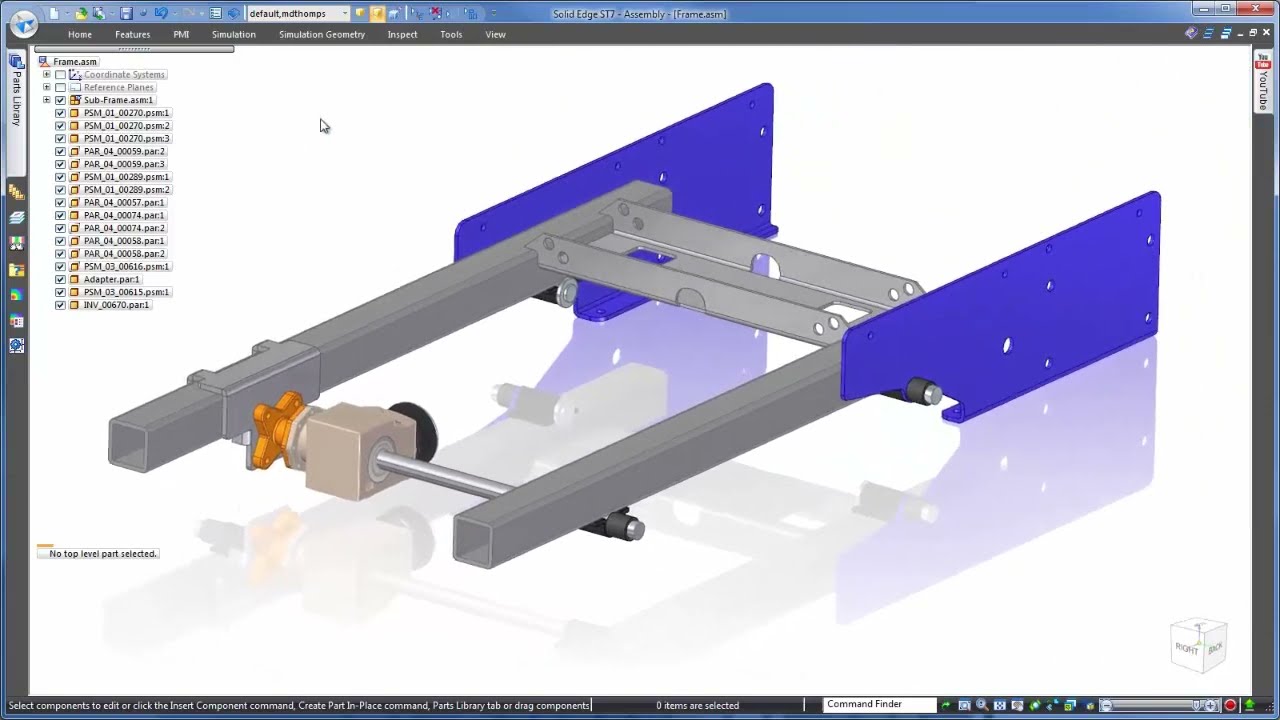Click the red record button in status bar
The height and width of the screenshot is (720, 1280).
(x=1230, y=705)
